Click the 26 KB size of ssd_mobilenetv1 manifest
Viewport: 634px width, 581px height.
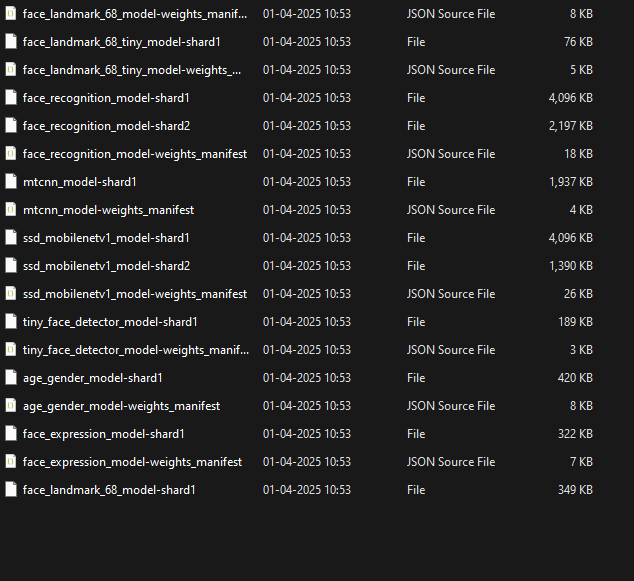pos(578,294)
